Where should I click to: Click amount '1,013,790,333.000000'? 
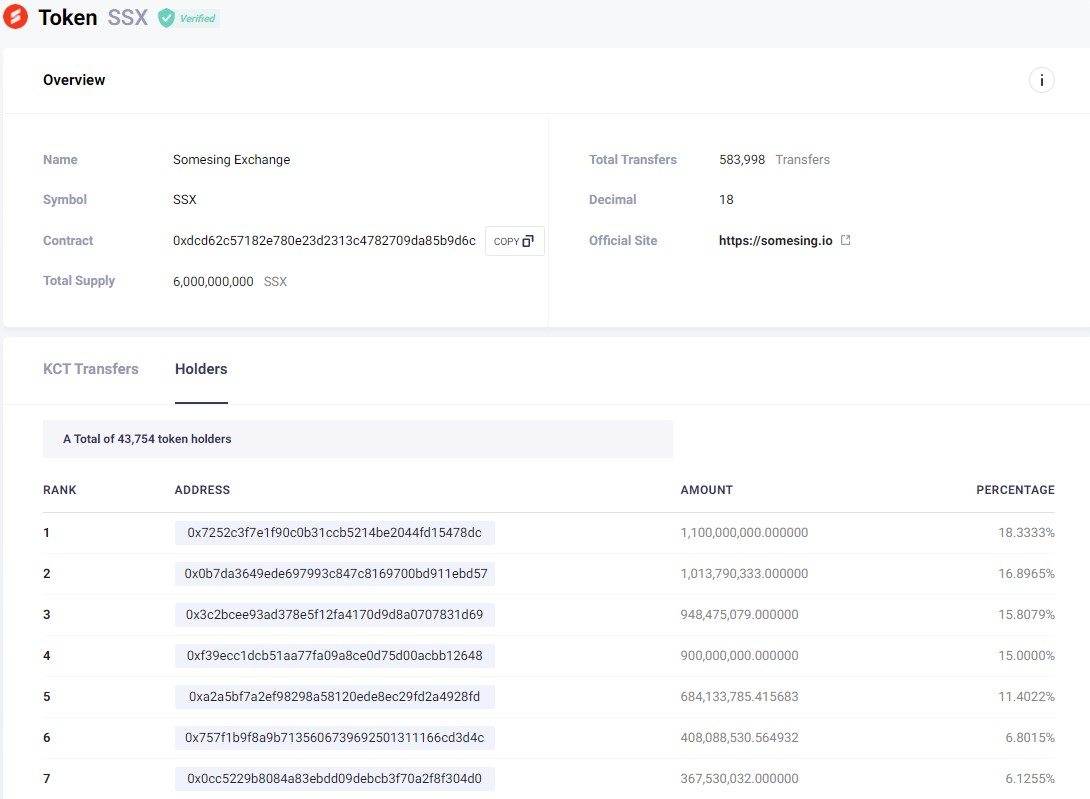tap(744, 574)
